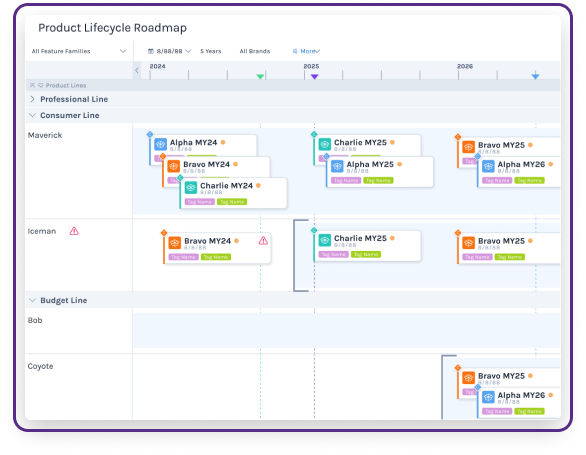Image resolution: width=586 pixels, height=455 pixels.
Task: Select the 5 Years range filter
Action: 211,51
